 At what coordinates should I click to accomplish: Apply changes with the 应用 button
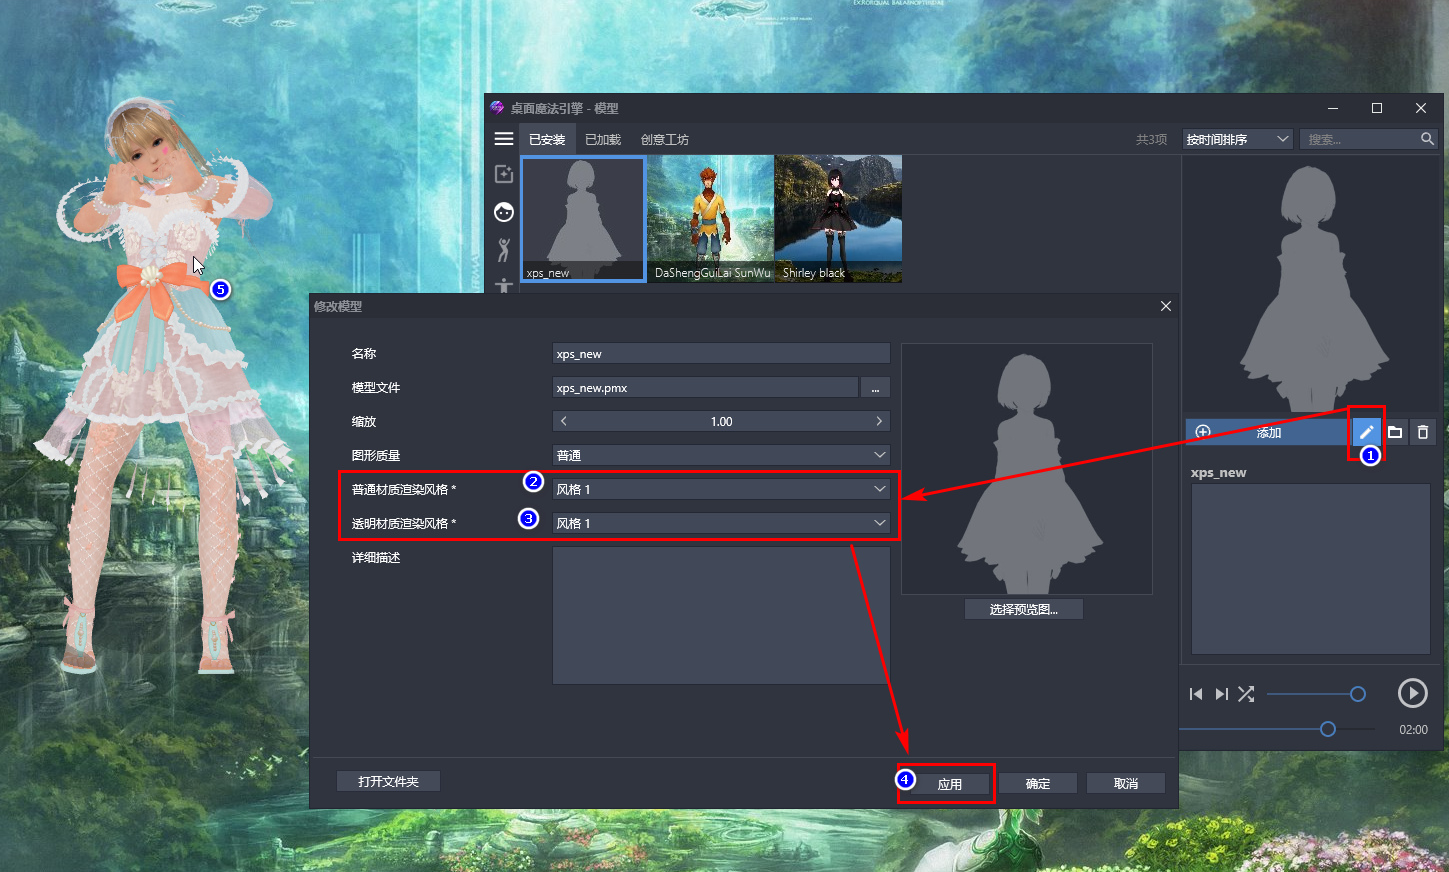(x=951, y=783)
